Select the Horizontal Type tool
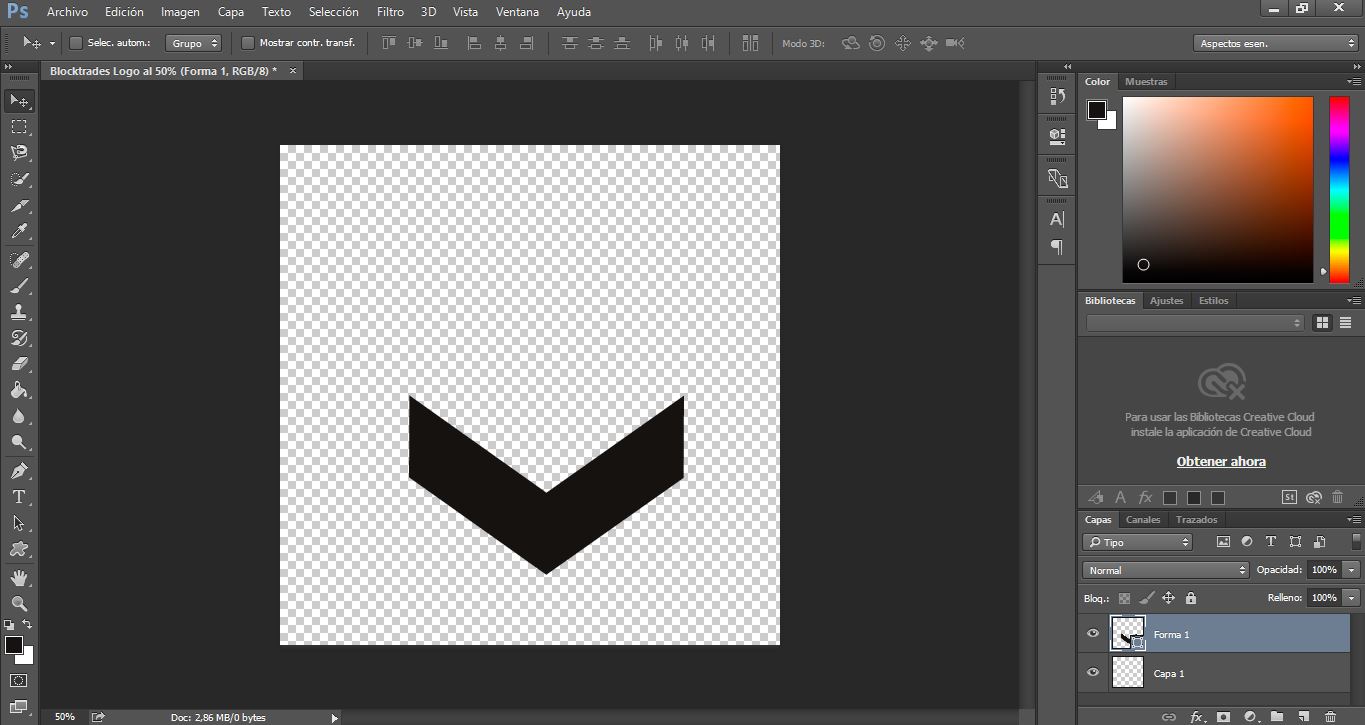This screenshot has width=1365, height=725. coord(19,496)
